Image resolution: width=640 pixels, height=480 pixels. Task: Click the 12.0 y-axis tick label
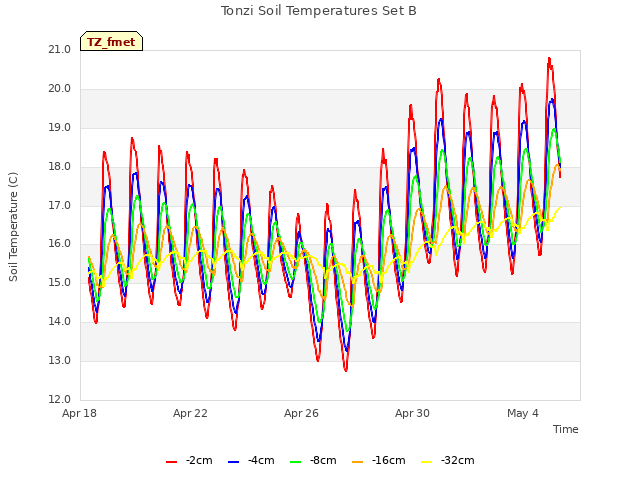[60, 399]
